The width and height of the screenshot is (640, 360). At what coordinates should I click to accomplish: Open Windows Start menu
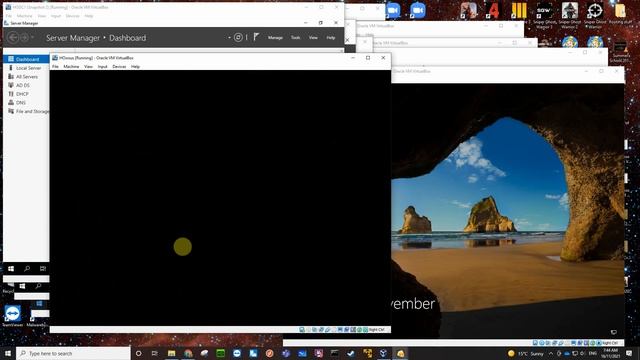8,353
